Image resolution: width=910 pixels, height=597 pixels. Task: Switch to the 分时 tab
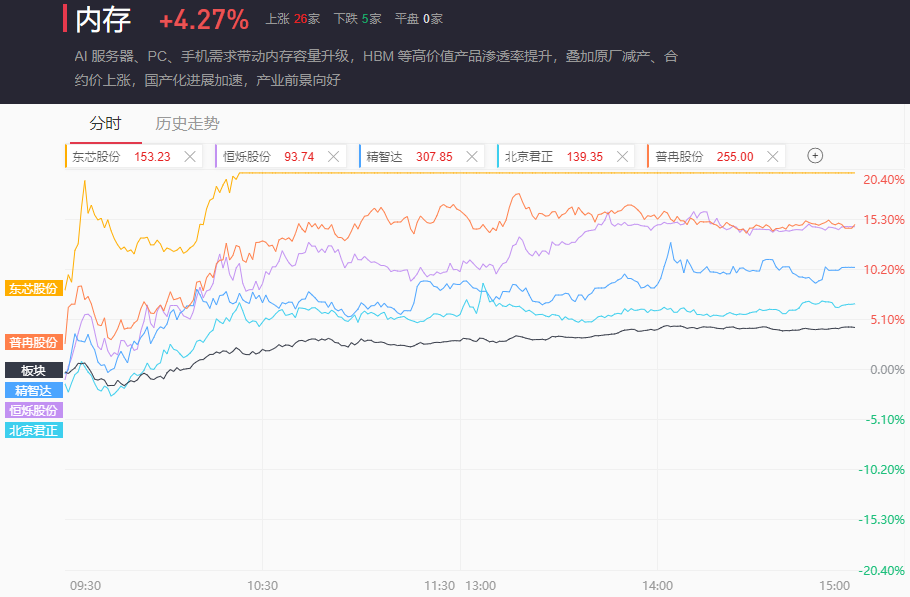pyautogui.click(x=105, y=124)
